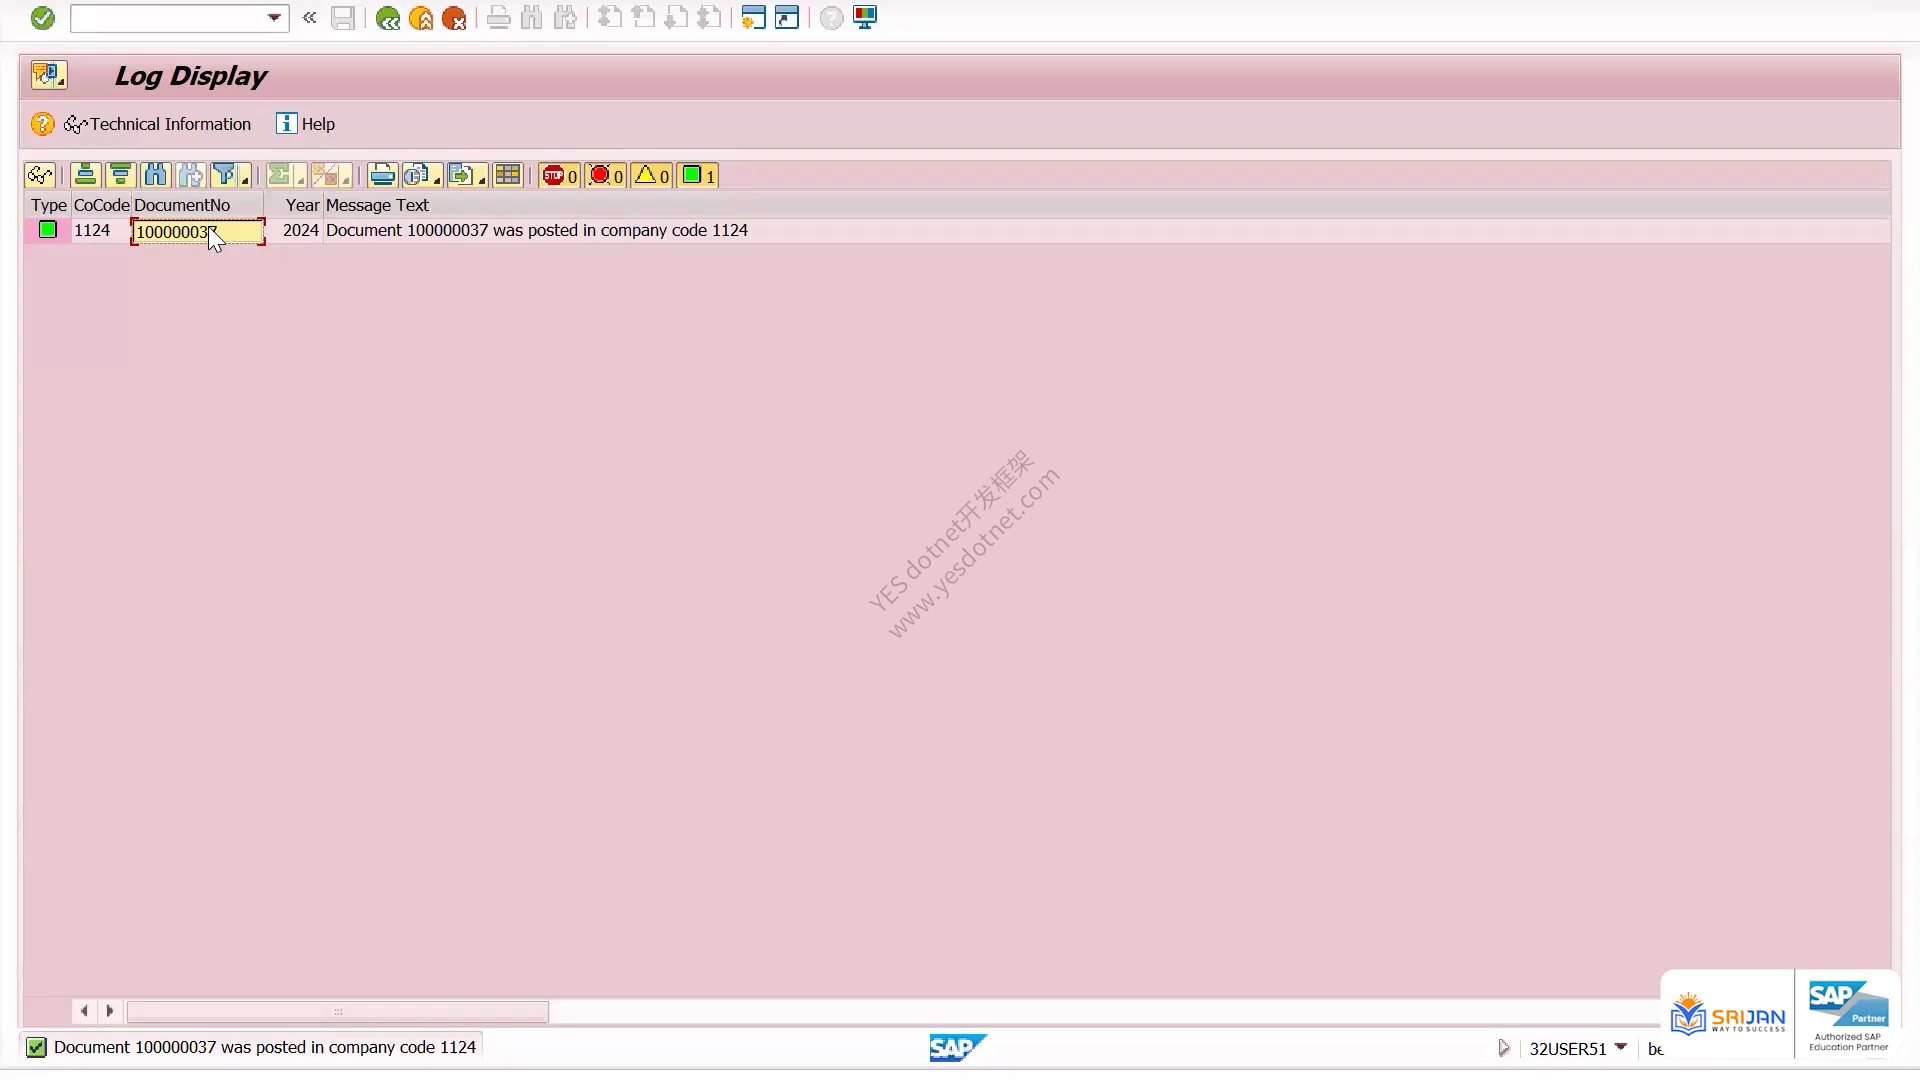Screen dimensions: 1920x1080
Task: Toggle the green success messages filter
Action: [x=698, y=176]
